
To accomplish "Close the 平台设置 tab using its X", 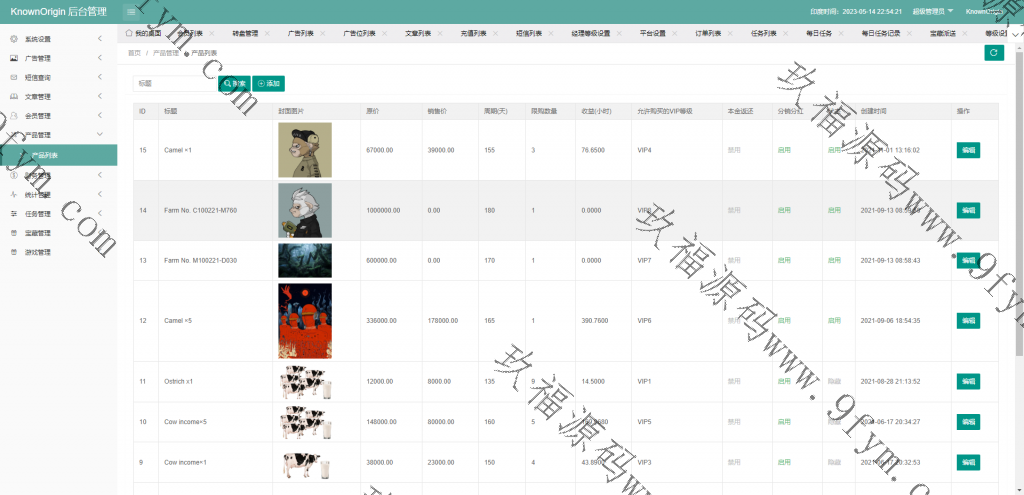I will coord(672,33).
